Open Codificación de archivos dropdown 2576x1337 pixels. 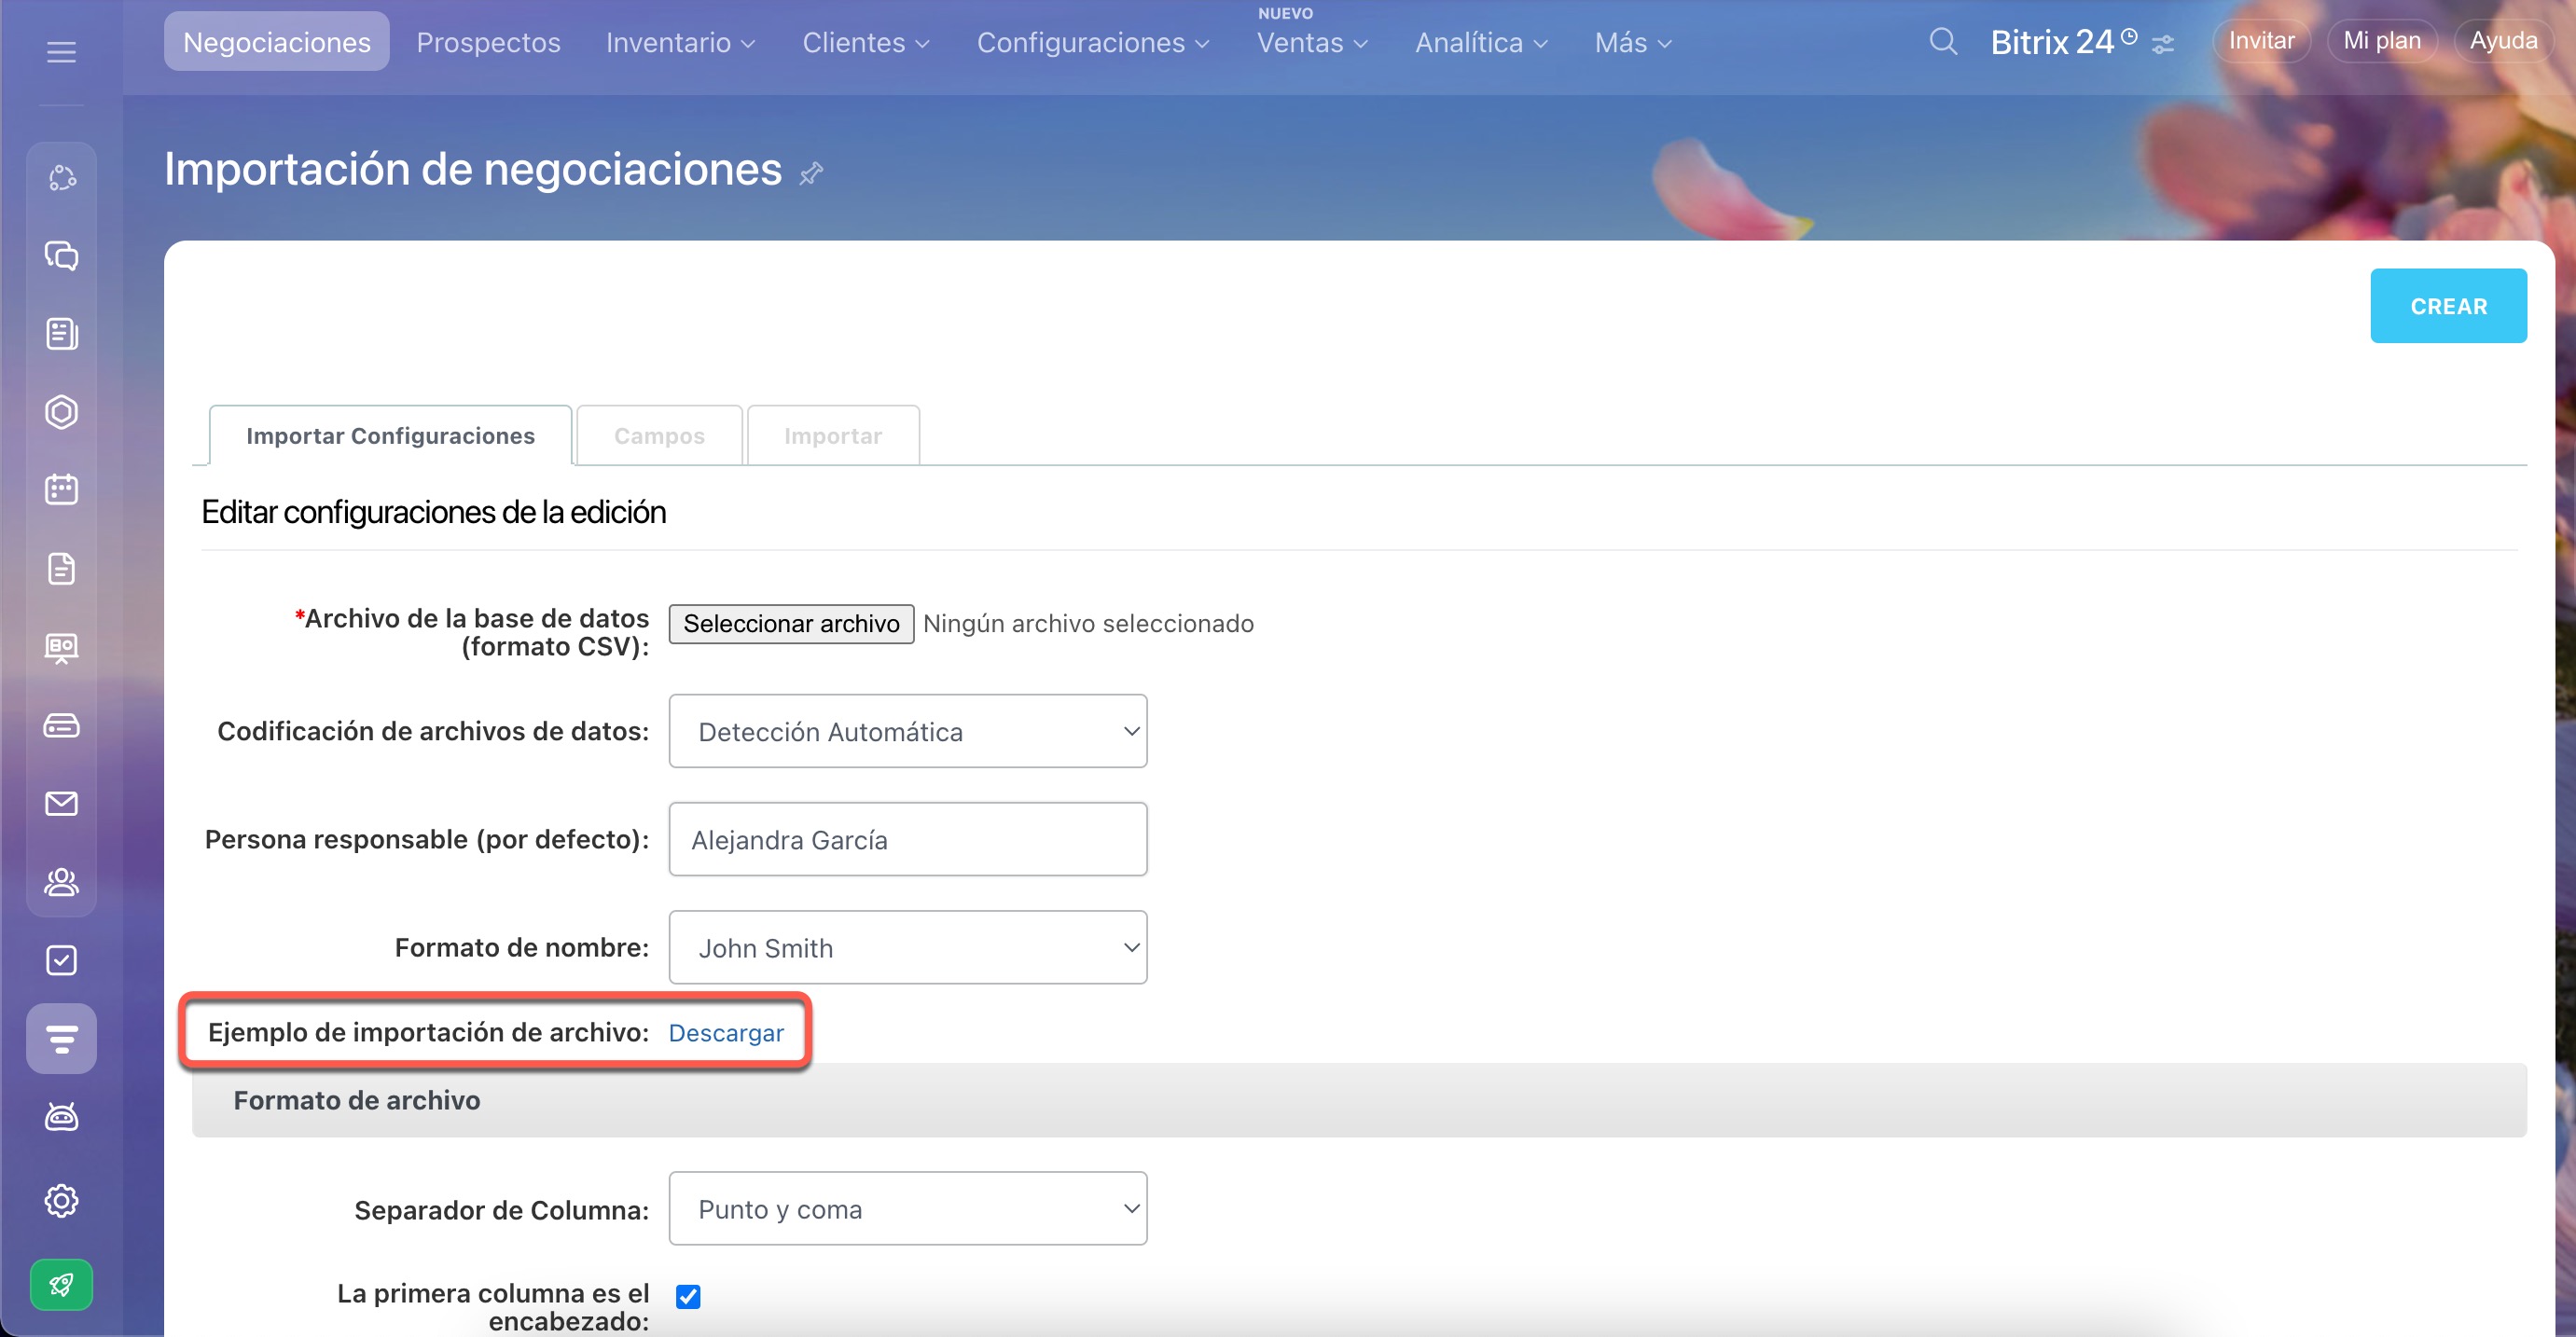tap(908, 731)
